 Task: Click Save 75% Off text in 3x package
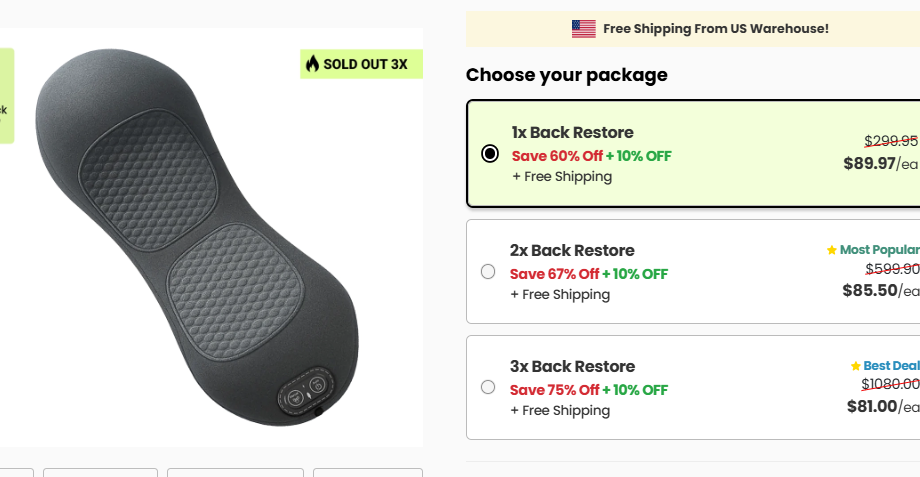point(555,390)
